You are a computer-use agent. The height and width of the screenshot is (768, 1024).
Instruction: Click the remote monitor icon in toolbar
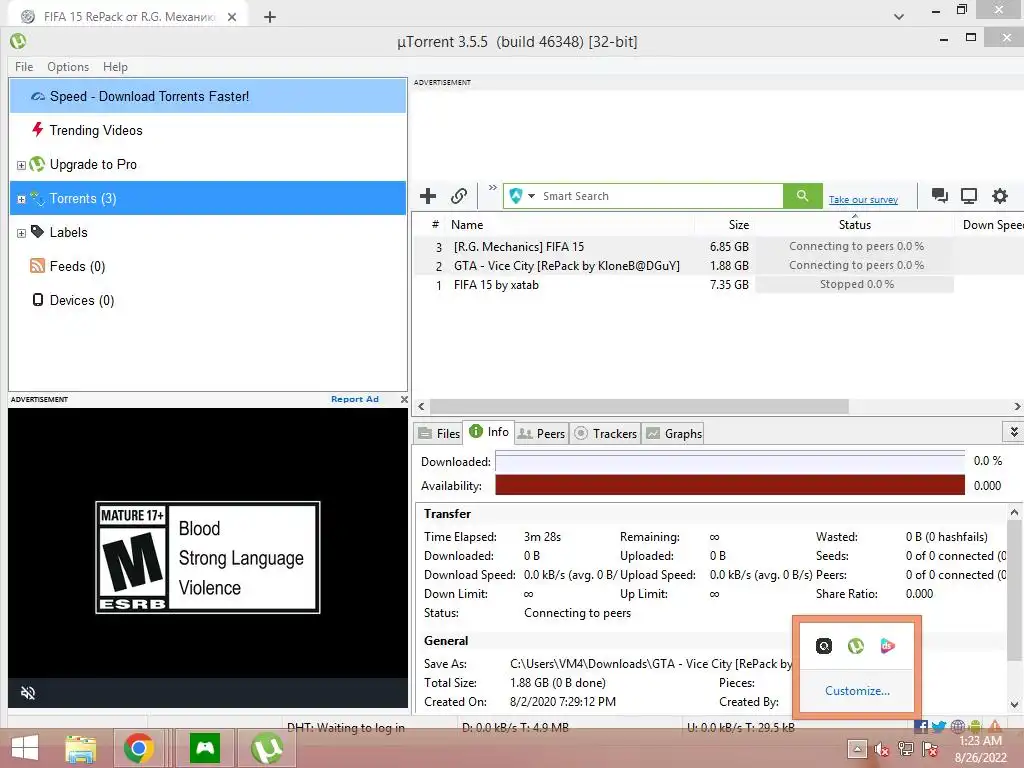pos(969,195)
